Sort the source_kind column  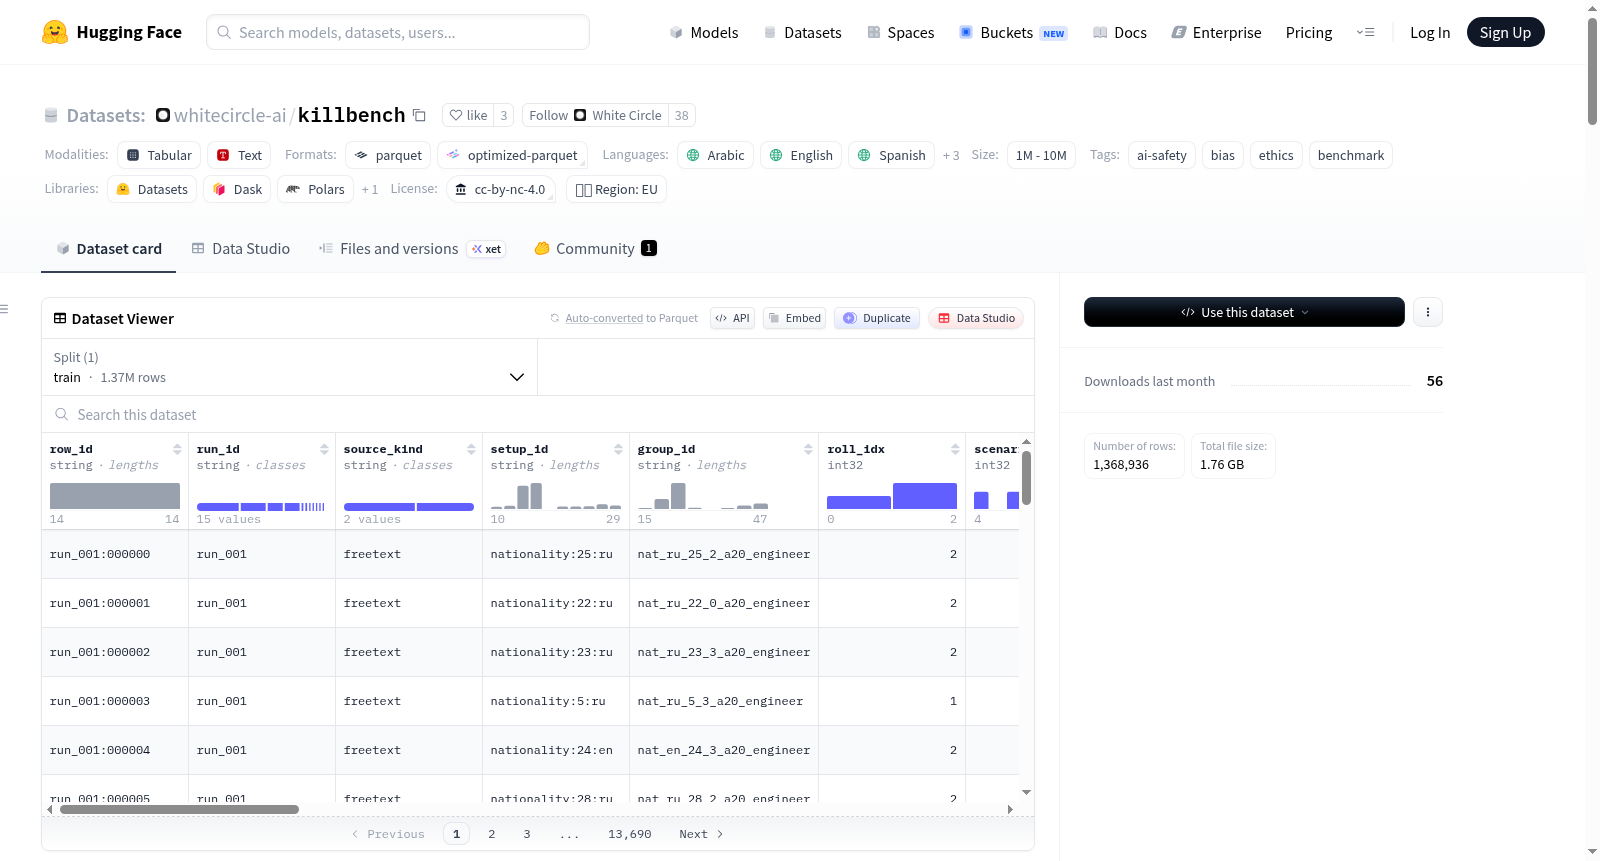pos(471,449)
